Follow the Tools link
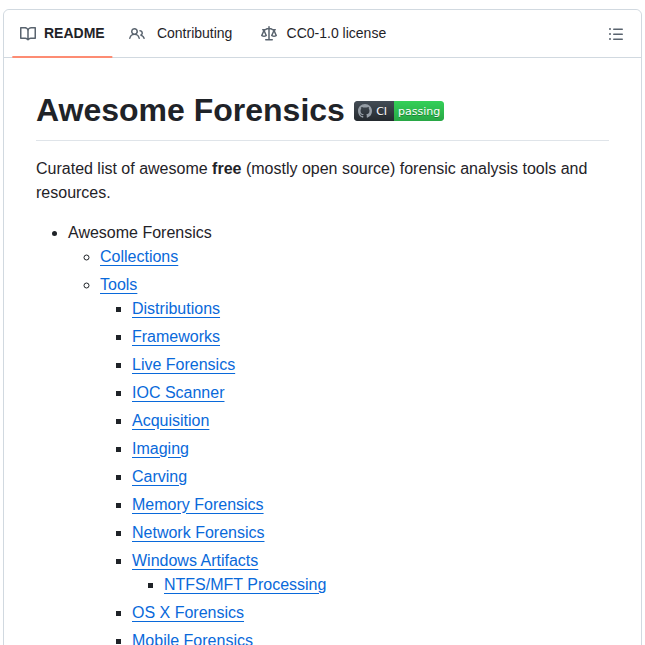 click(118, 285)
